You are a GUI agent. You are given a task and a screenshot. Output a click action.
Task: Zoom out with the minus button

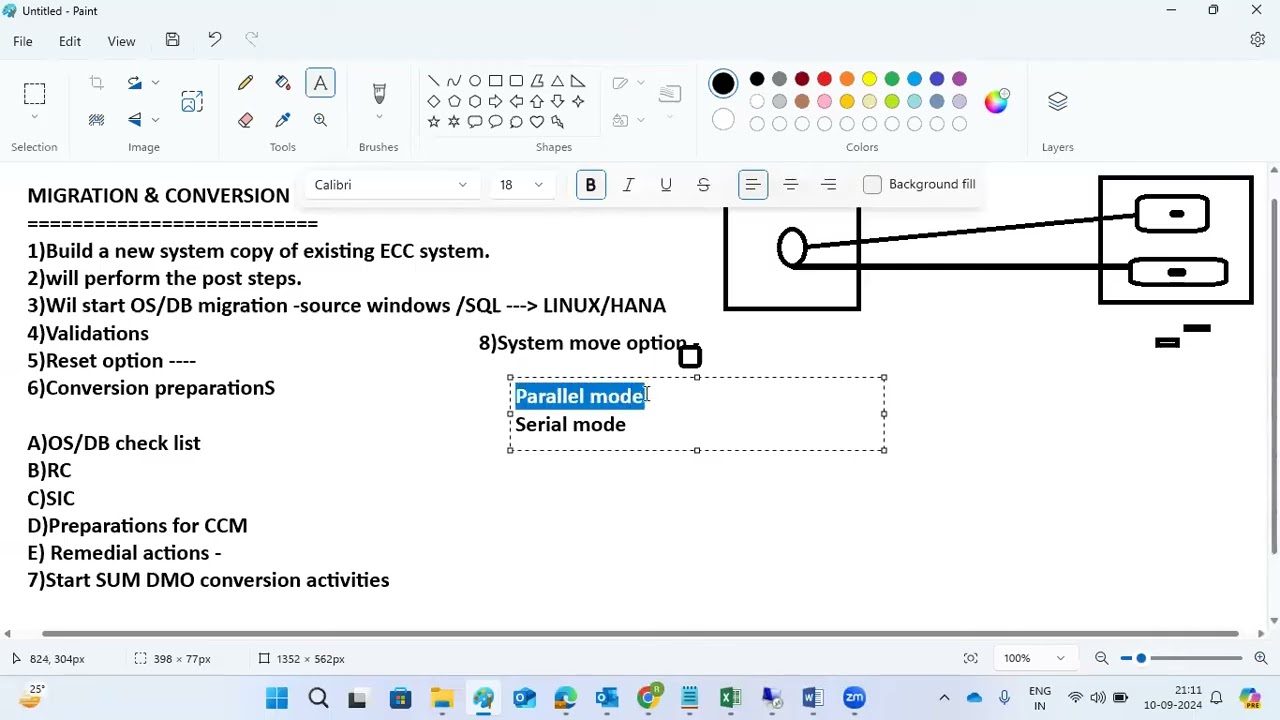point(1101,658)
